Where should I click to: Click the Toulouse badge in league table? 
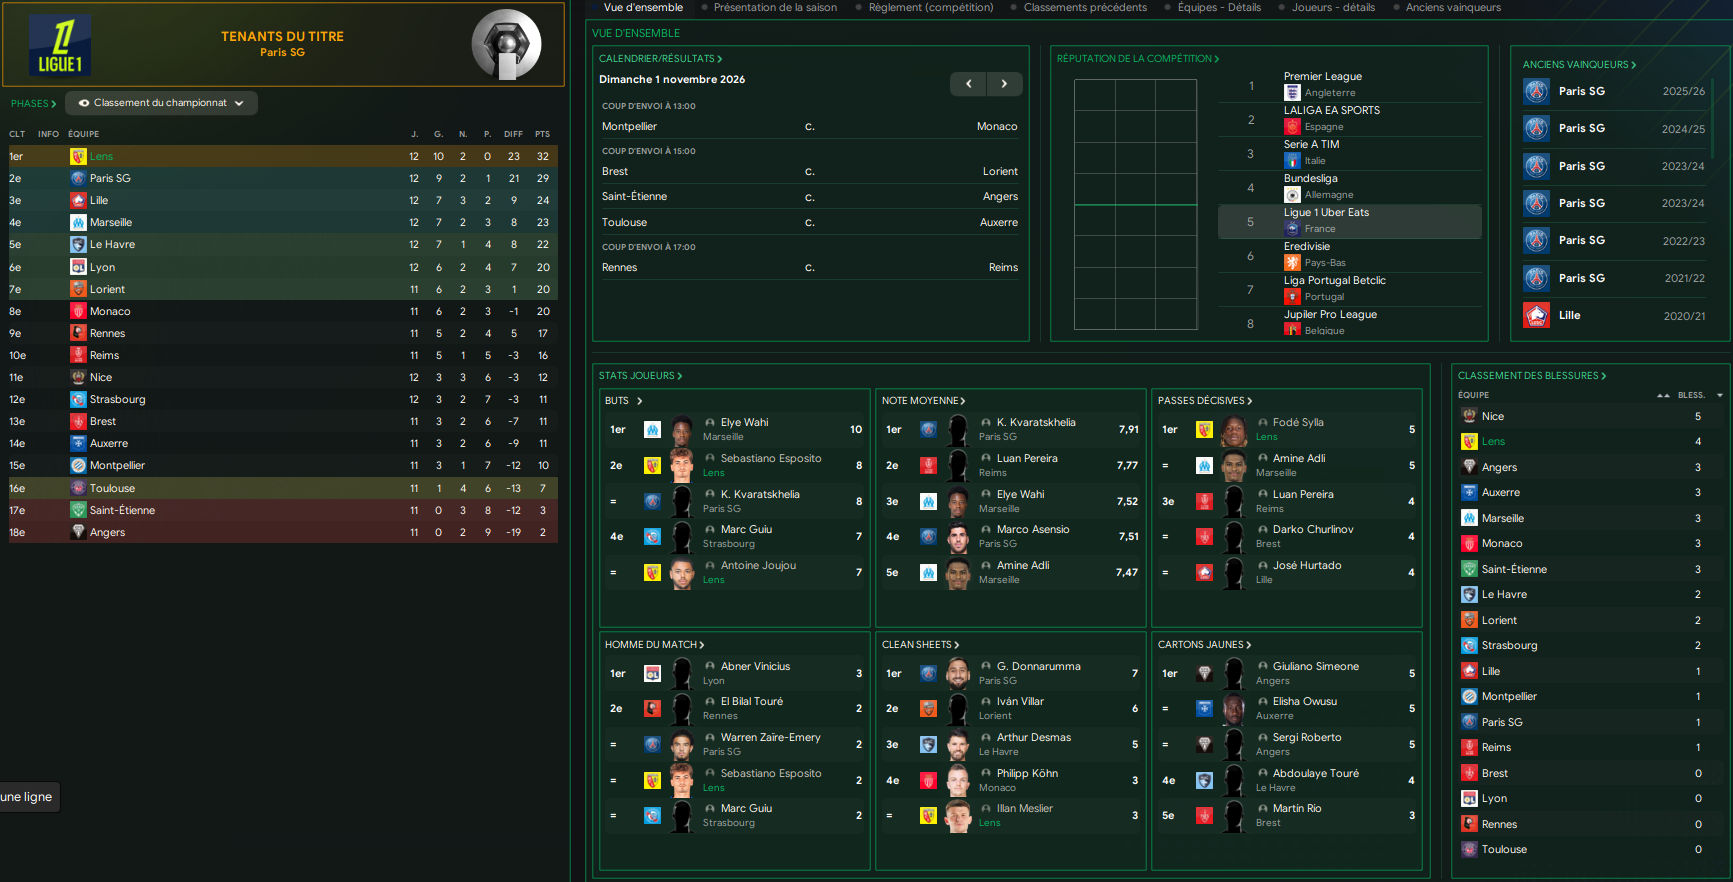click(x=78, y=488)
